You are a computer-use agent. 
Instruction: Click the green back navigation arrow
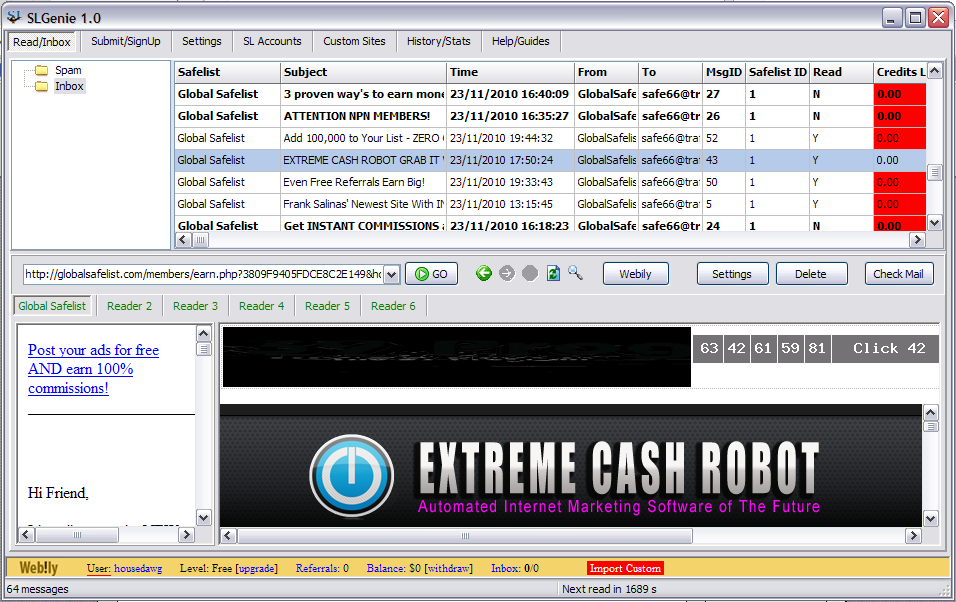tap(483, 273)
